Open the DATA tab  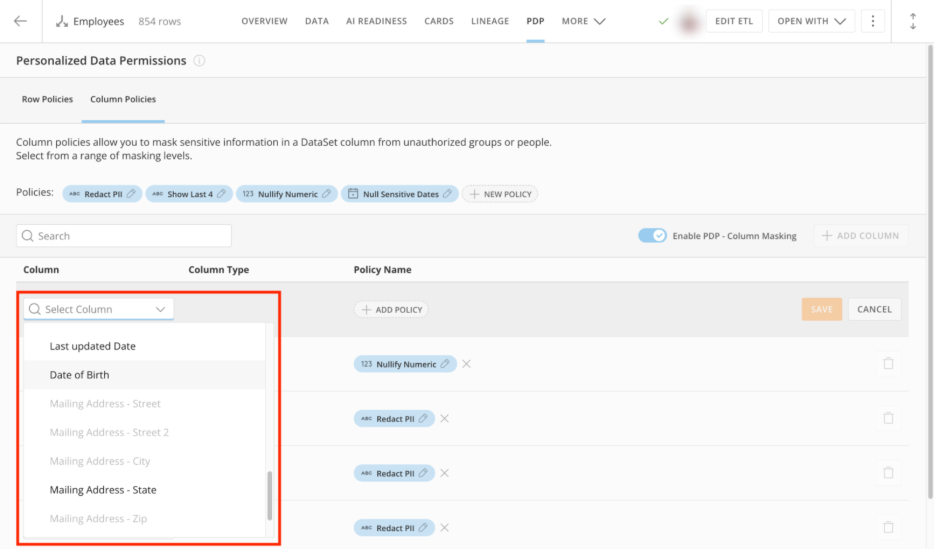[x=317, y=21]
